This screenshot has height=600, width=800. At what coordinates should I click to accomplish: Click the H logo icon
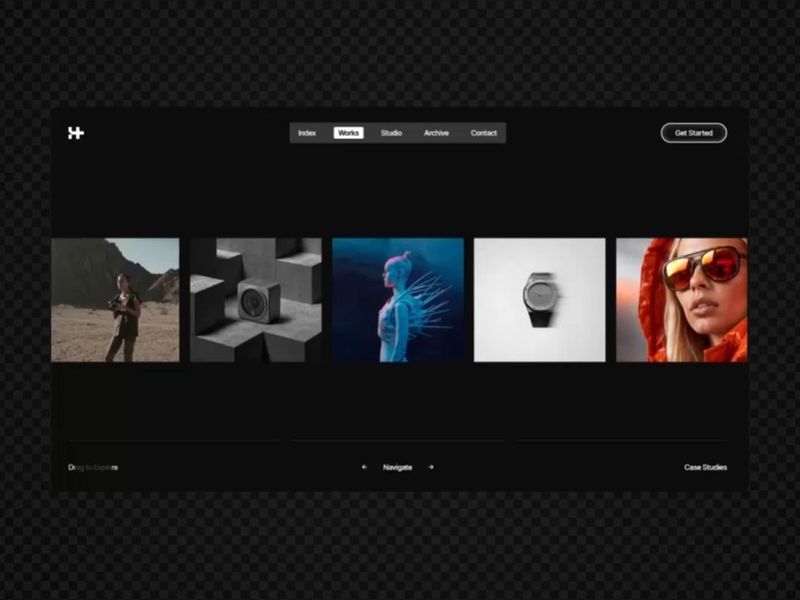(x=76, y=133)
